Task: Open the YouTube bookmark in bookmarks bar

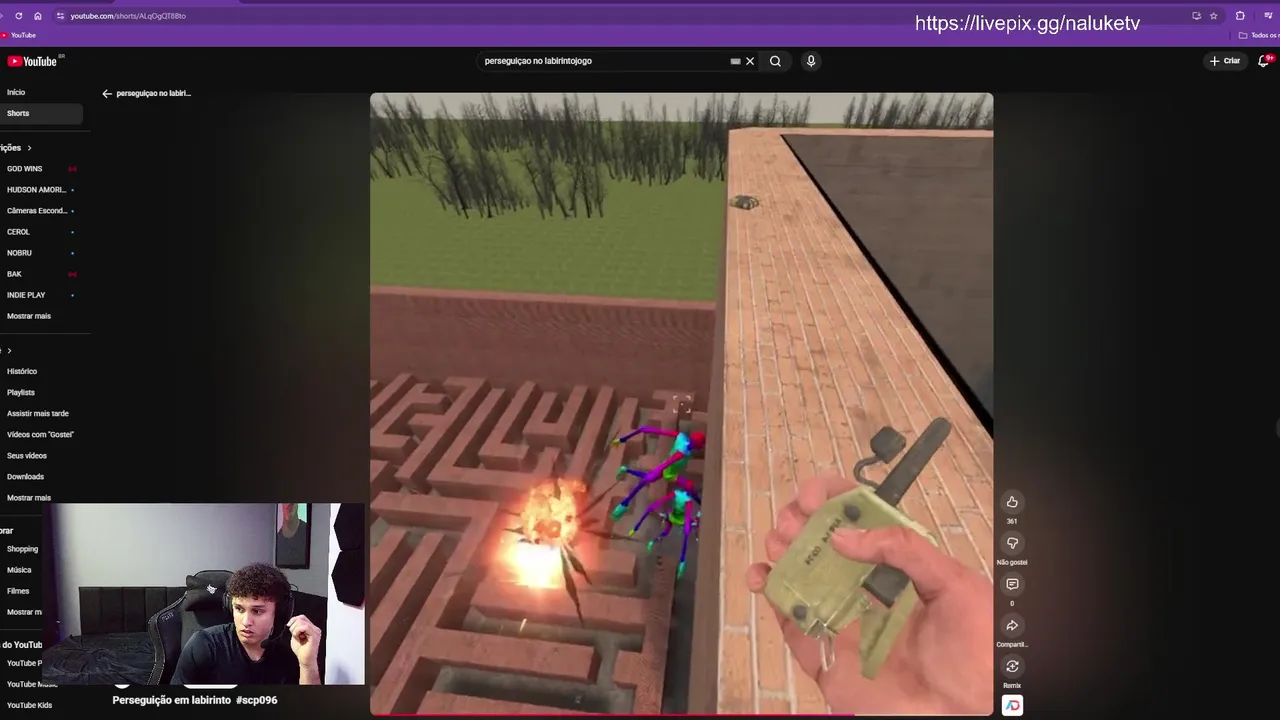Action: tap(20, 35)
